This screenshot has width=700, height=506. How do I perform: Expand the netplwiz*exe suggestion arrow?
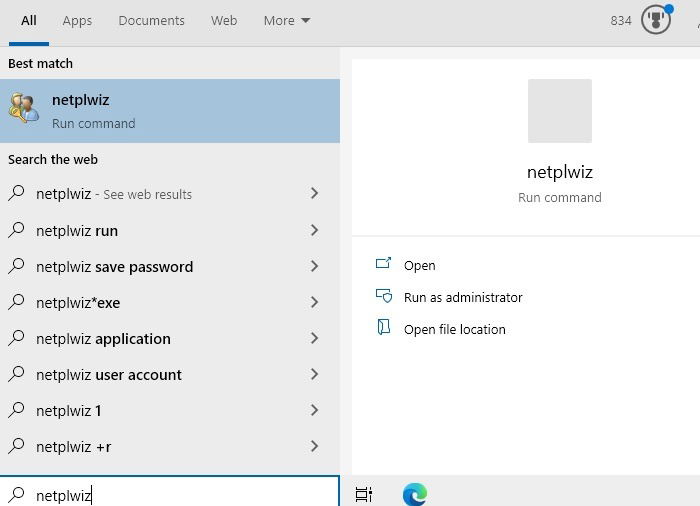point(314,302)
